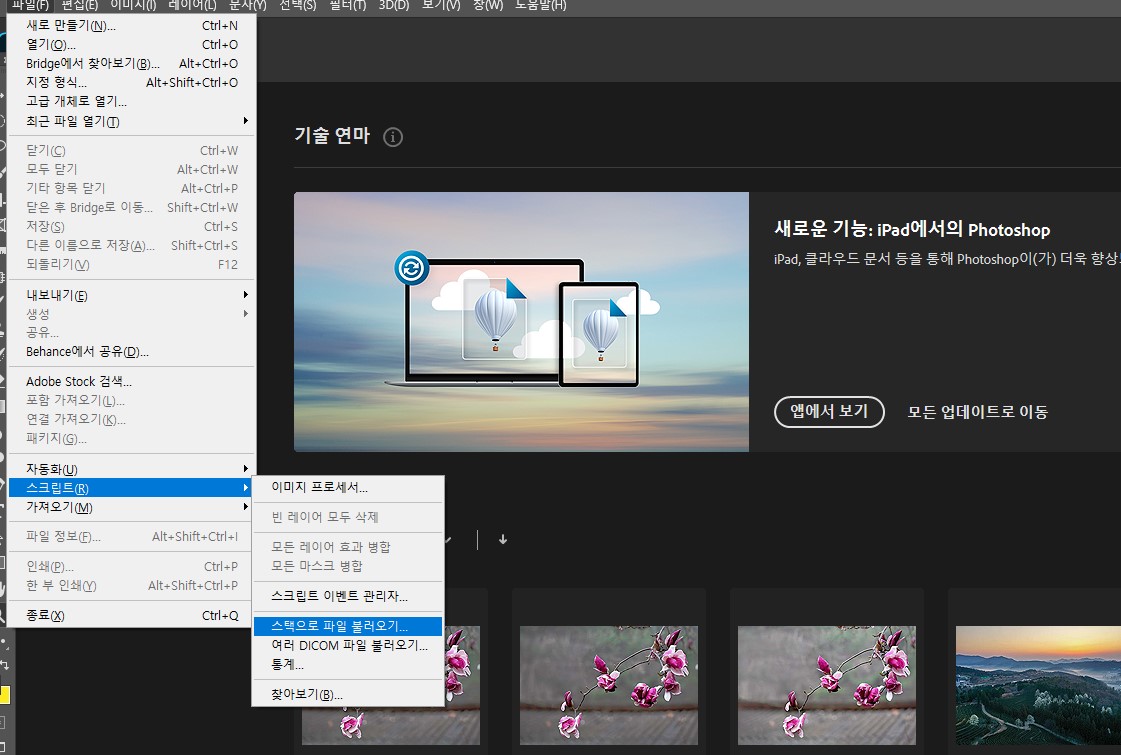The image size is (1121, 755).
Task: Choose 모든 레이어 효과 병합
Action: click(x=348, y=547)
